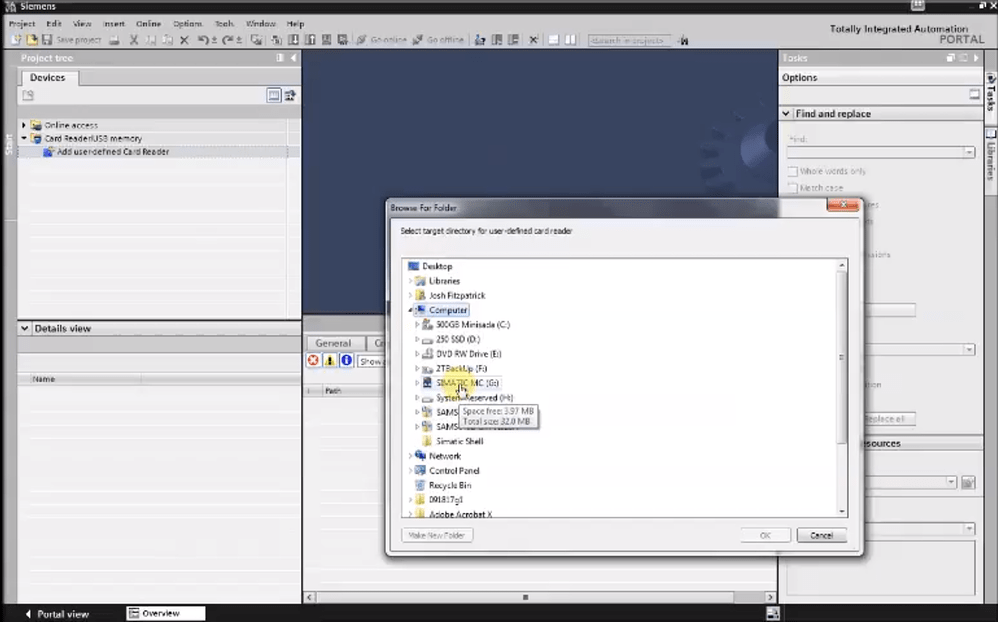
Task: Collapse the Find and replace section
Action: (x=787, y=113)
